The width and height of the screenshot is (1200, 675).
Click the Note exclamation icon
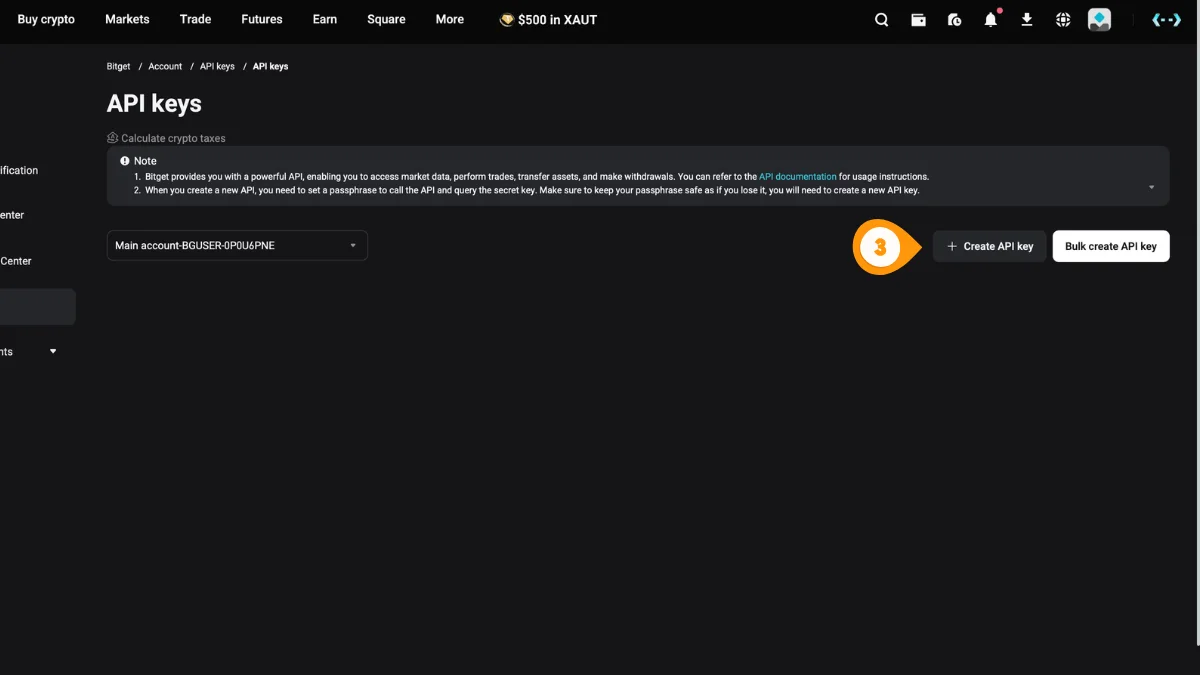[125, 161]
